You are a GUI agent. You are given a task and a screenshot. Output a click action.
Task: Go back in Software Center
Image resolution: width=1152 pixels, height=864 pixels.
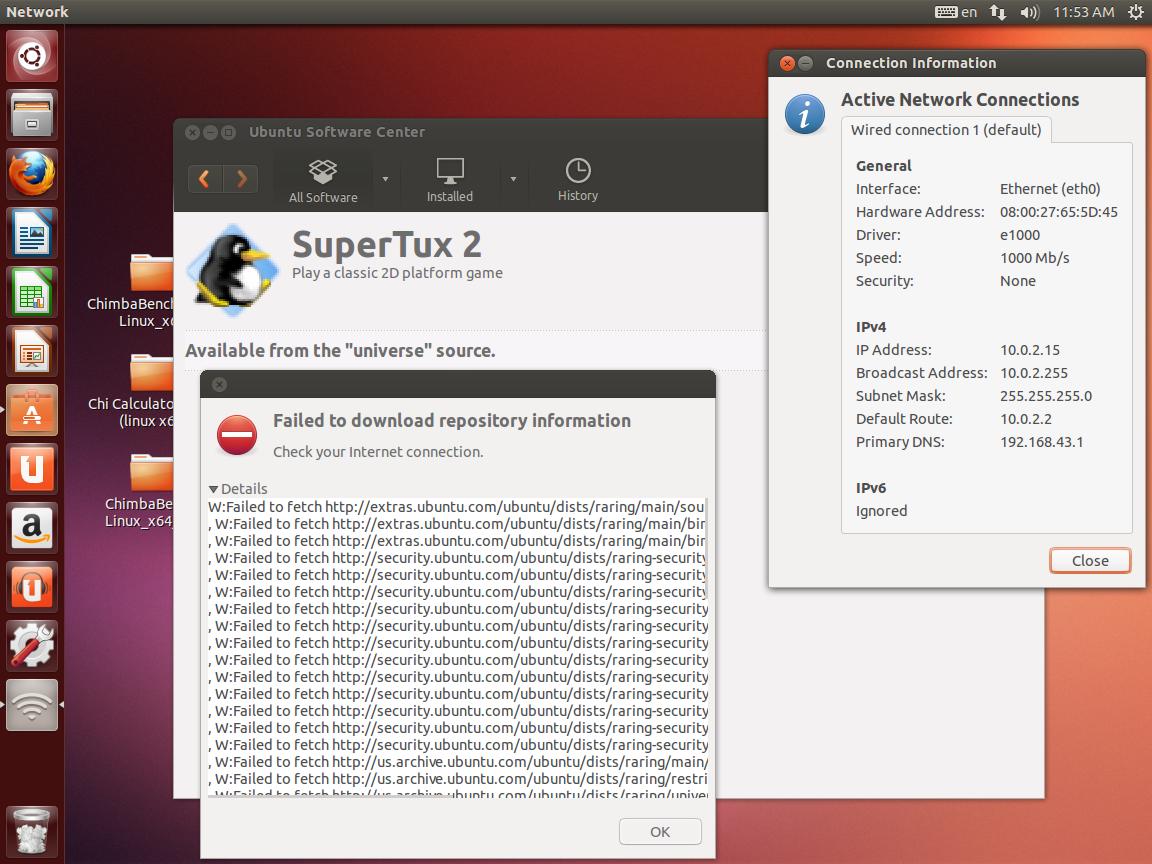(205, 180)
